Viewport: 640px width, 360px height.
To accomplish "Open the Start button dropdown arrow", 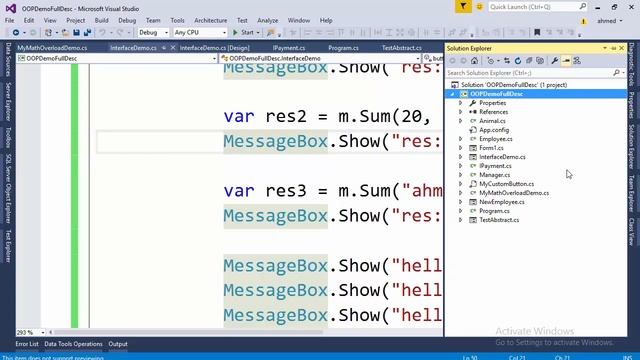I will point(258,33).
